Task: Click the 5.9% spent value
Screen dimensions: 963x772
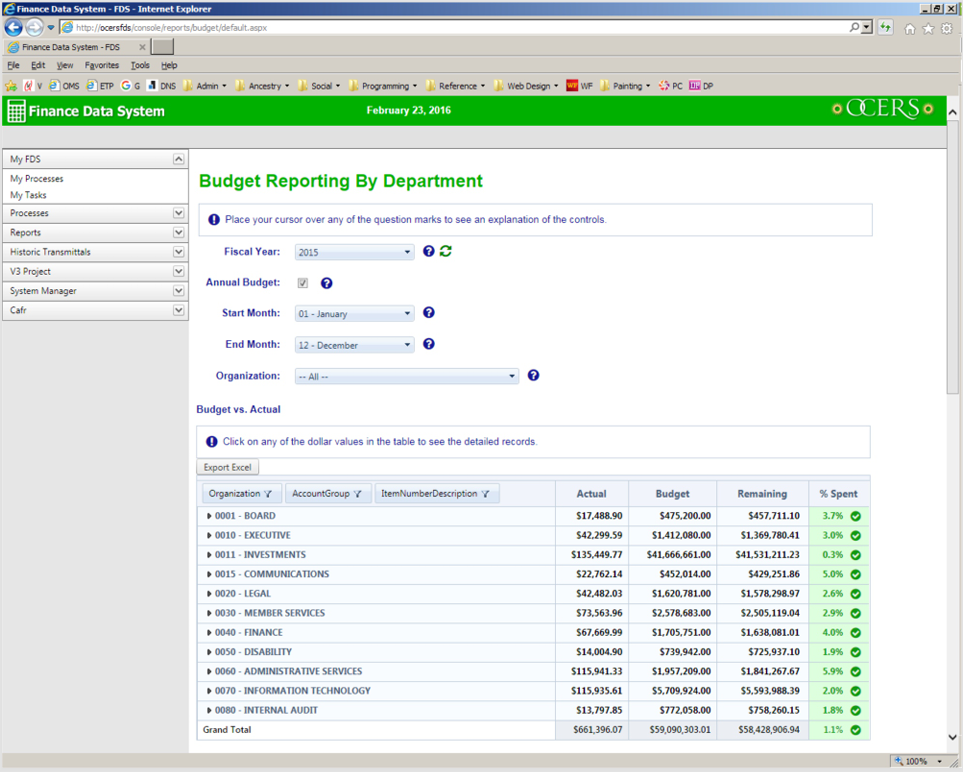Action: pyautogui.click(x=833, y=671)
